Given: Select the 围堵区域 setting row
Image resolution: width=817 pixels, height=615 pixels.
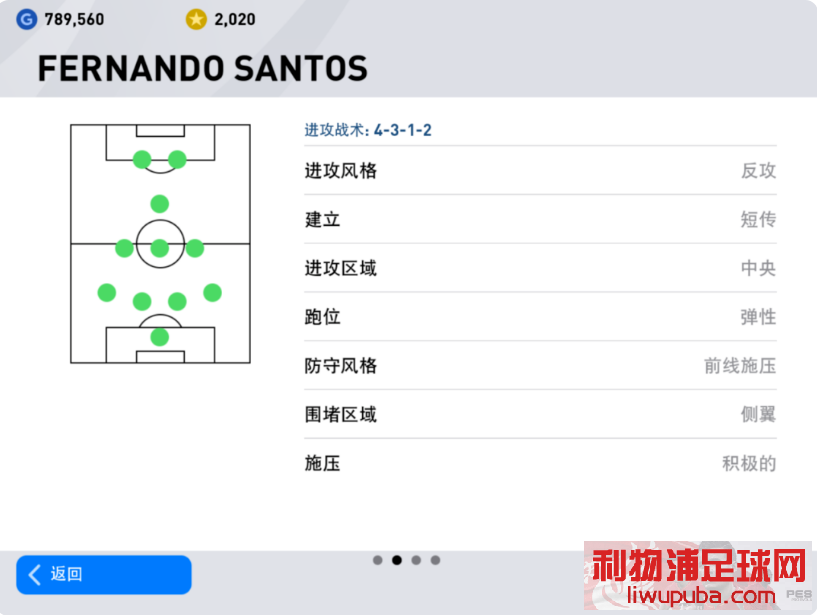Looking at the screenshot, I should (x=540, y=414).
